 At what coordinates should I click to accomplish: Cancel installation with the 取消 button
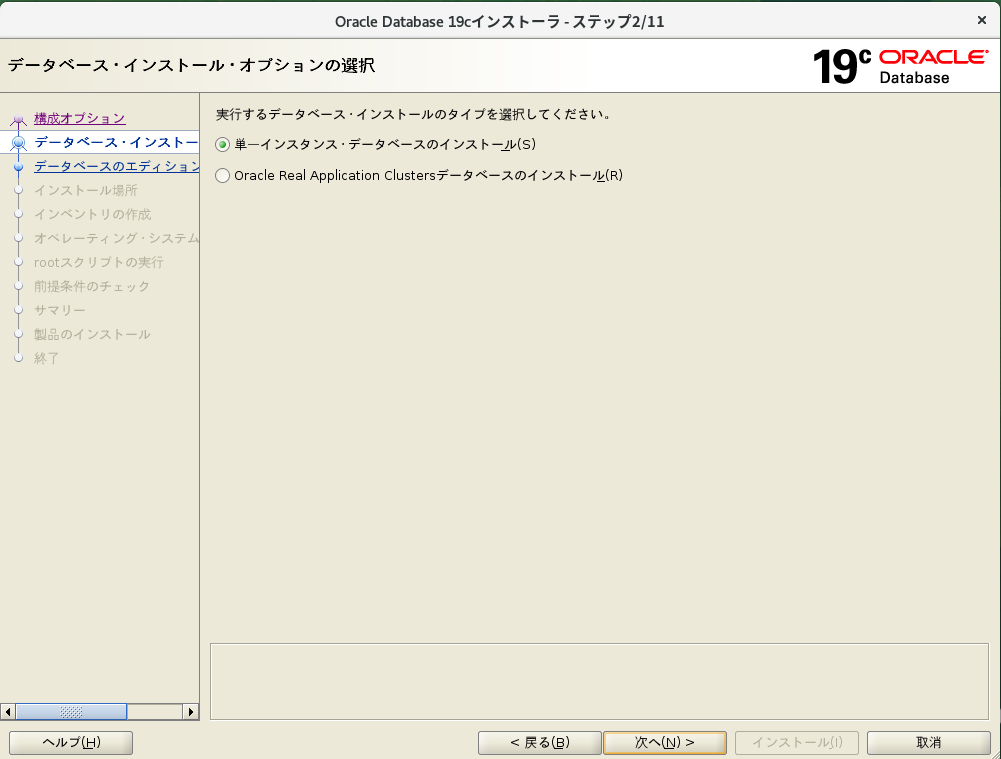tap(928, 742)
